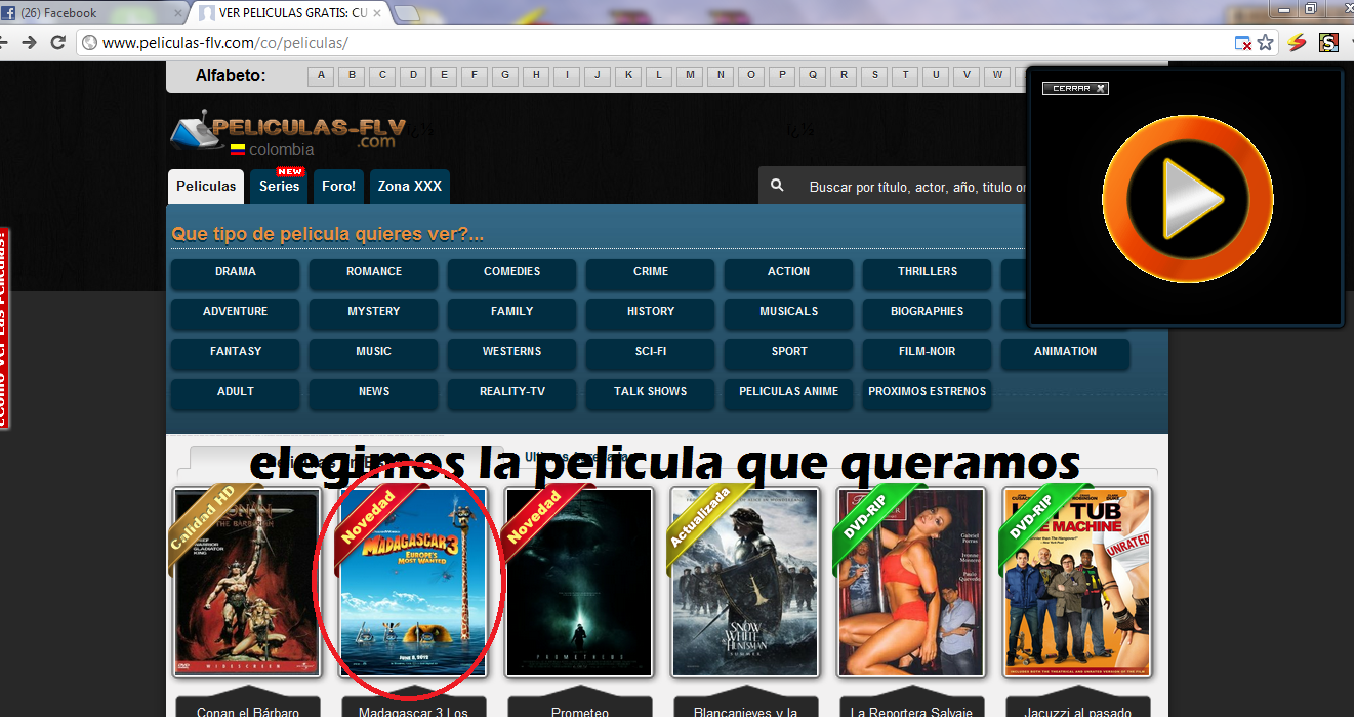Open the colorful S extension icon
Viewport: 1354px width, 717px height.
tap(1329, 42)
